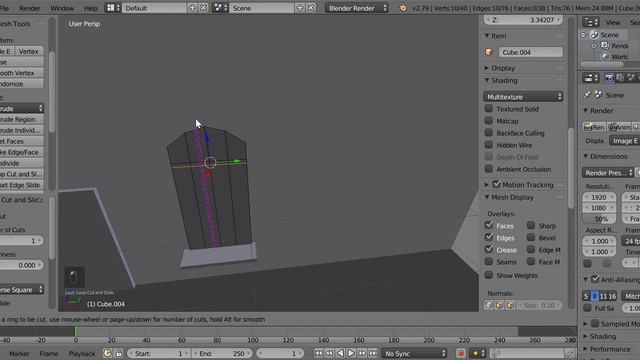The height and width of the screenshot is (360, 640).
Task: Click the Subdivide tool button
Action: pyautogui.click(x=22, y=163)
